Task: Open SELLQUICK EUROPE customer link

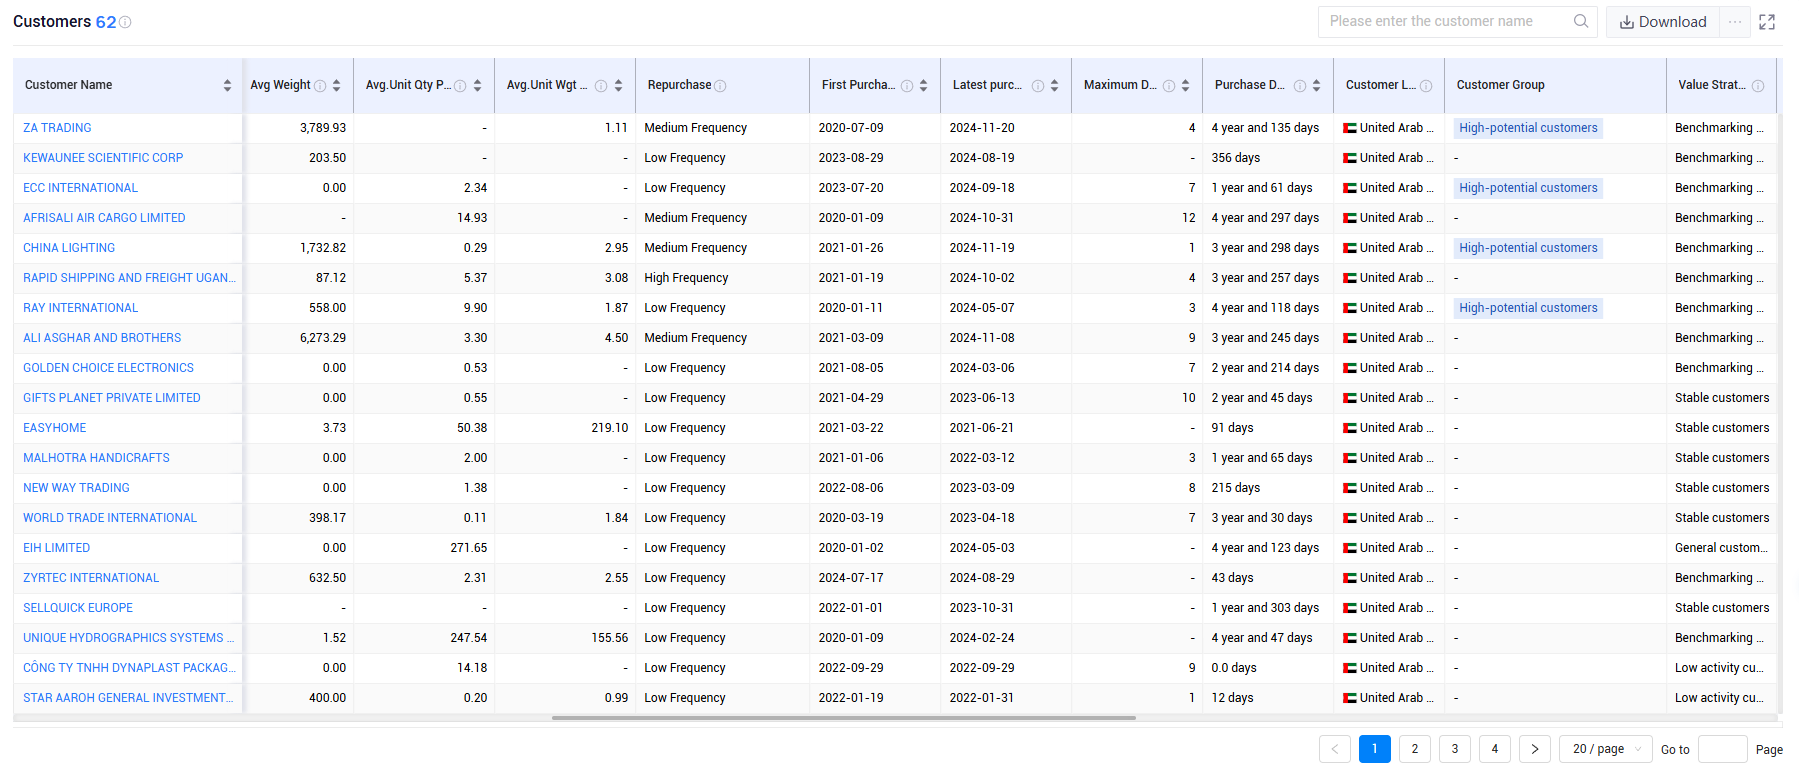Action: click(78, 608)
